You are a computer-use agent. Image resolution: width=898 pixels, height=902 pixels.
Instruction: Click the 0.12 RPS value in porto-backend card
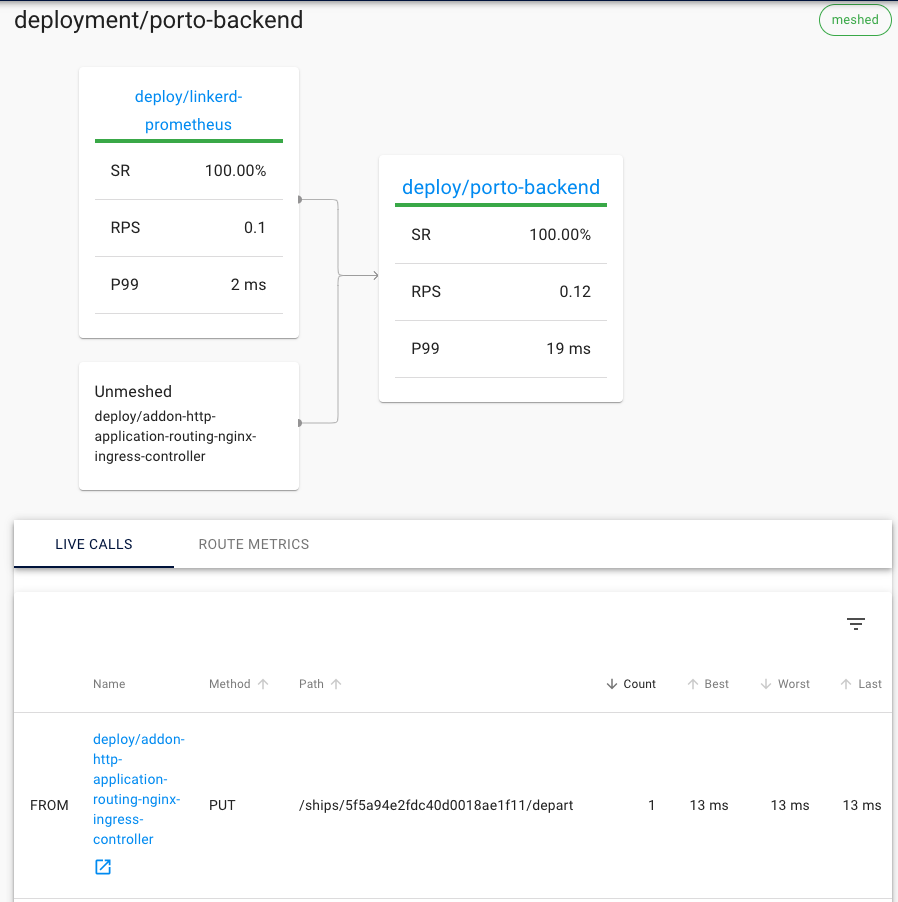(x=575, y=292)
